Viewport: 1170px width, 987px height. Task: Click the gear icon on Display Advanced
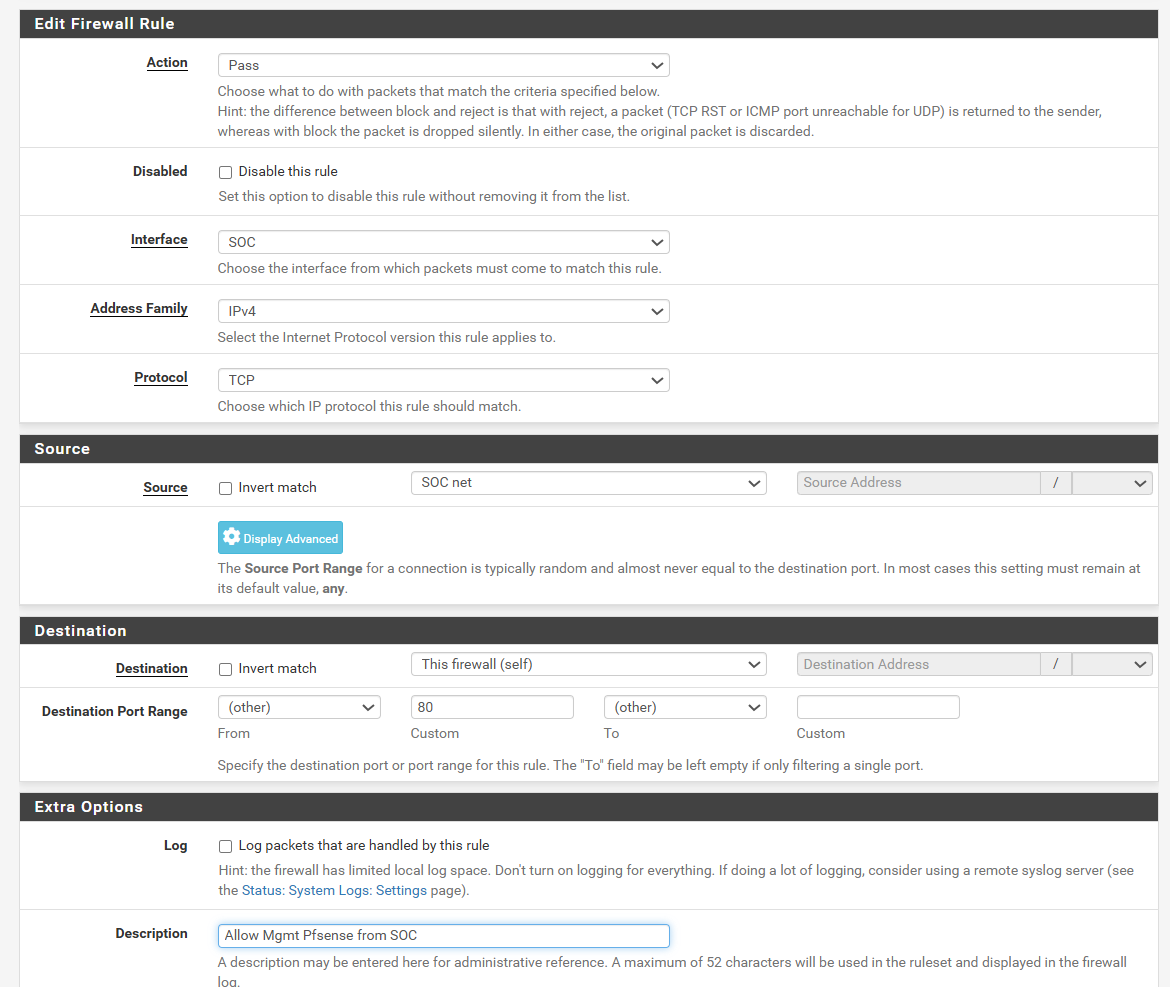tap(232, 537)
